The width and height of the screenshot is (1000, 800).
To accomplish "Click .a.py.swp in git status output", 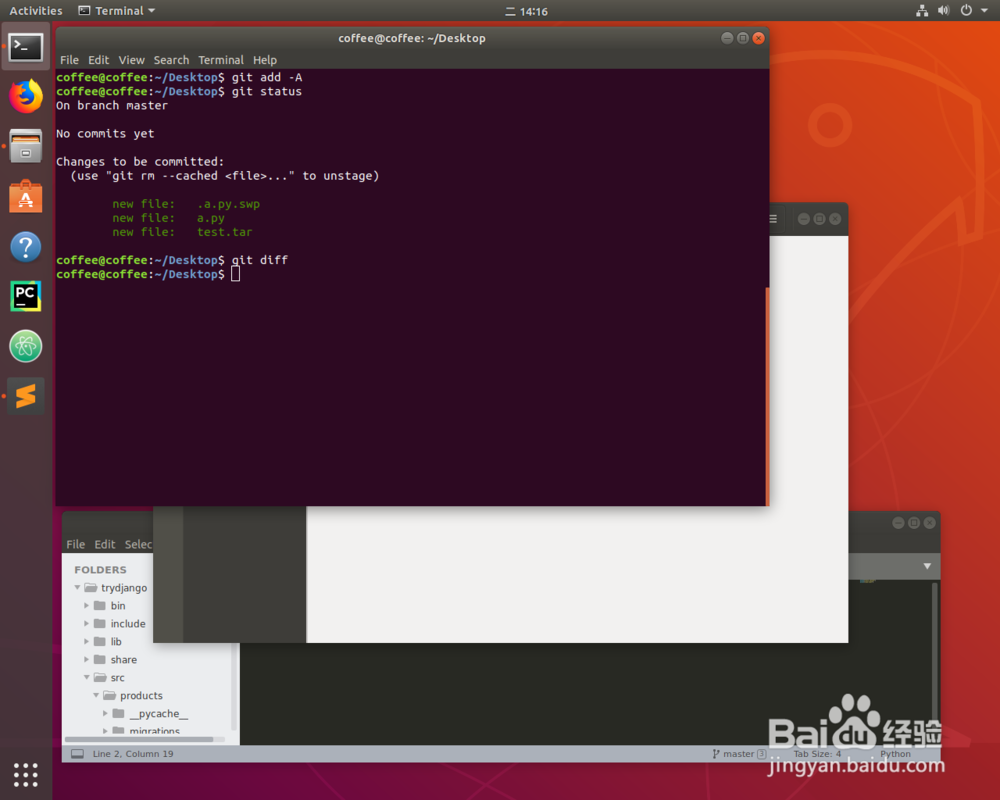I will [228, 204].
